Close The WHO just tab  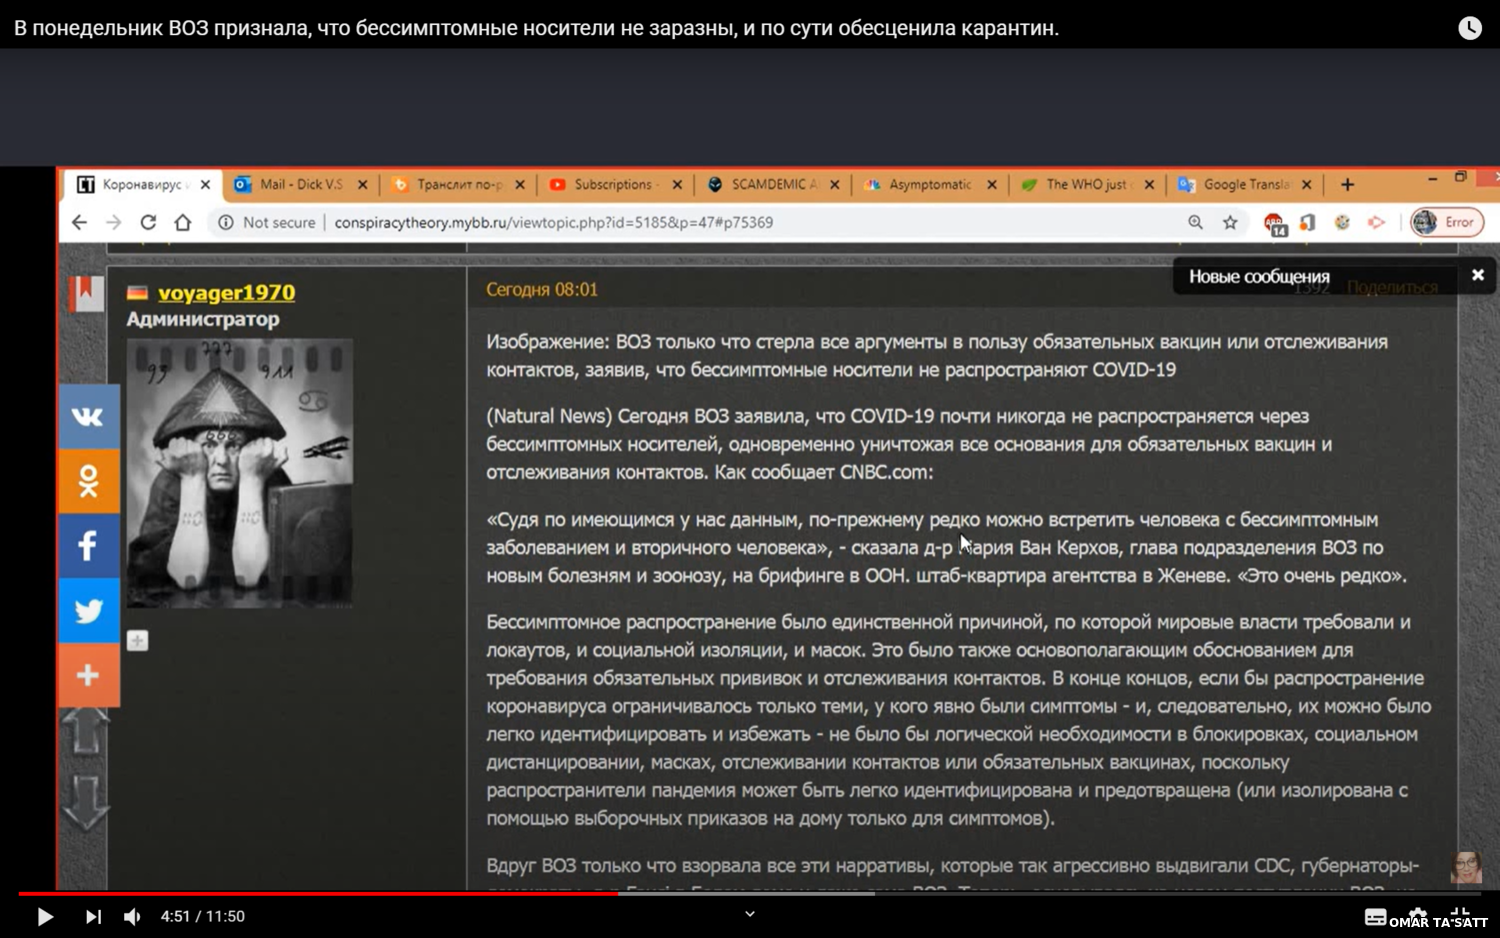pyautogui.click(x=1149, y=184)
